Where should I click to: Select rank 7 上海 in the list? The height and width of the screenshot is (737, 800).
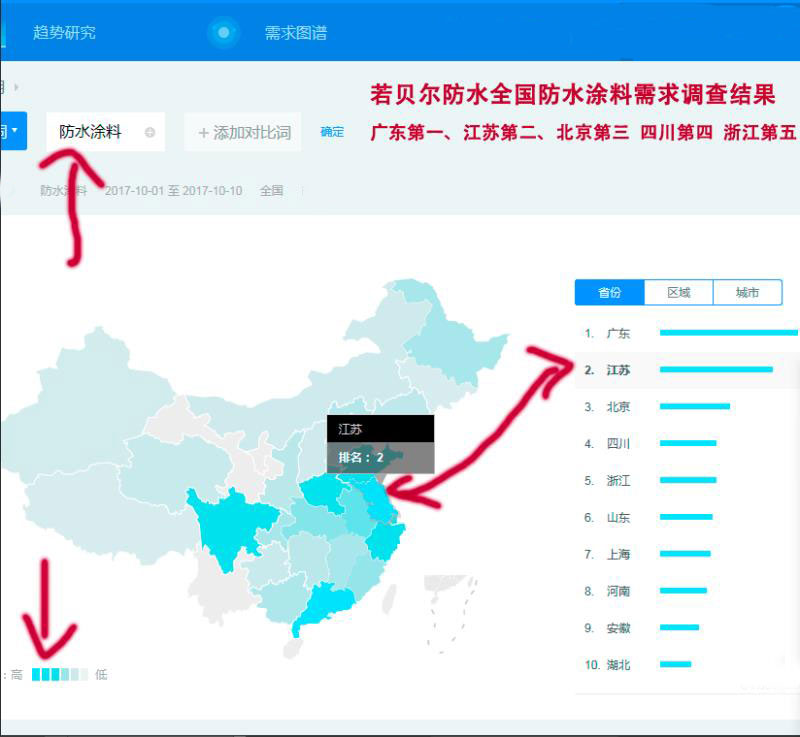[687, 554]
